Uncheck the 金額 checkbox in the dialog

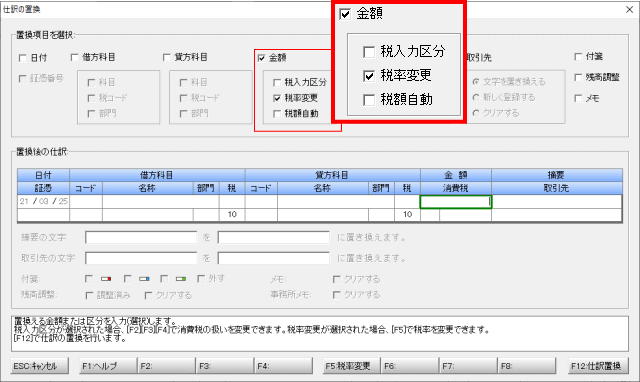tap(262, 58)
